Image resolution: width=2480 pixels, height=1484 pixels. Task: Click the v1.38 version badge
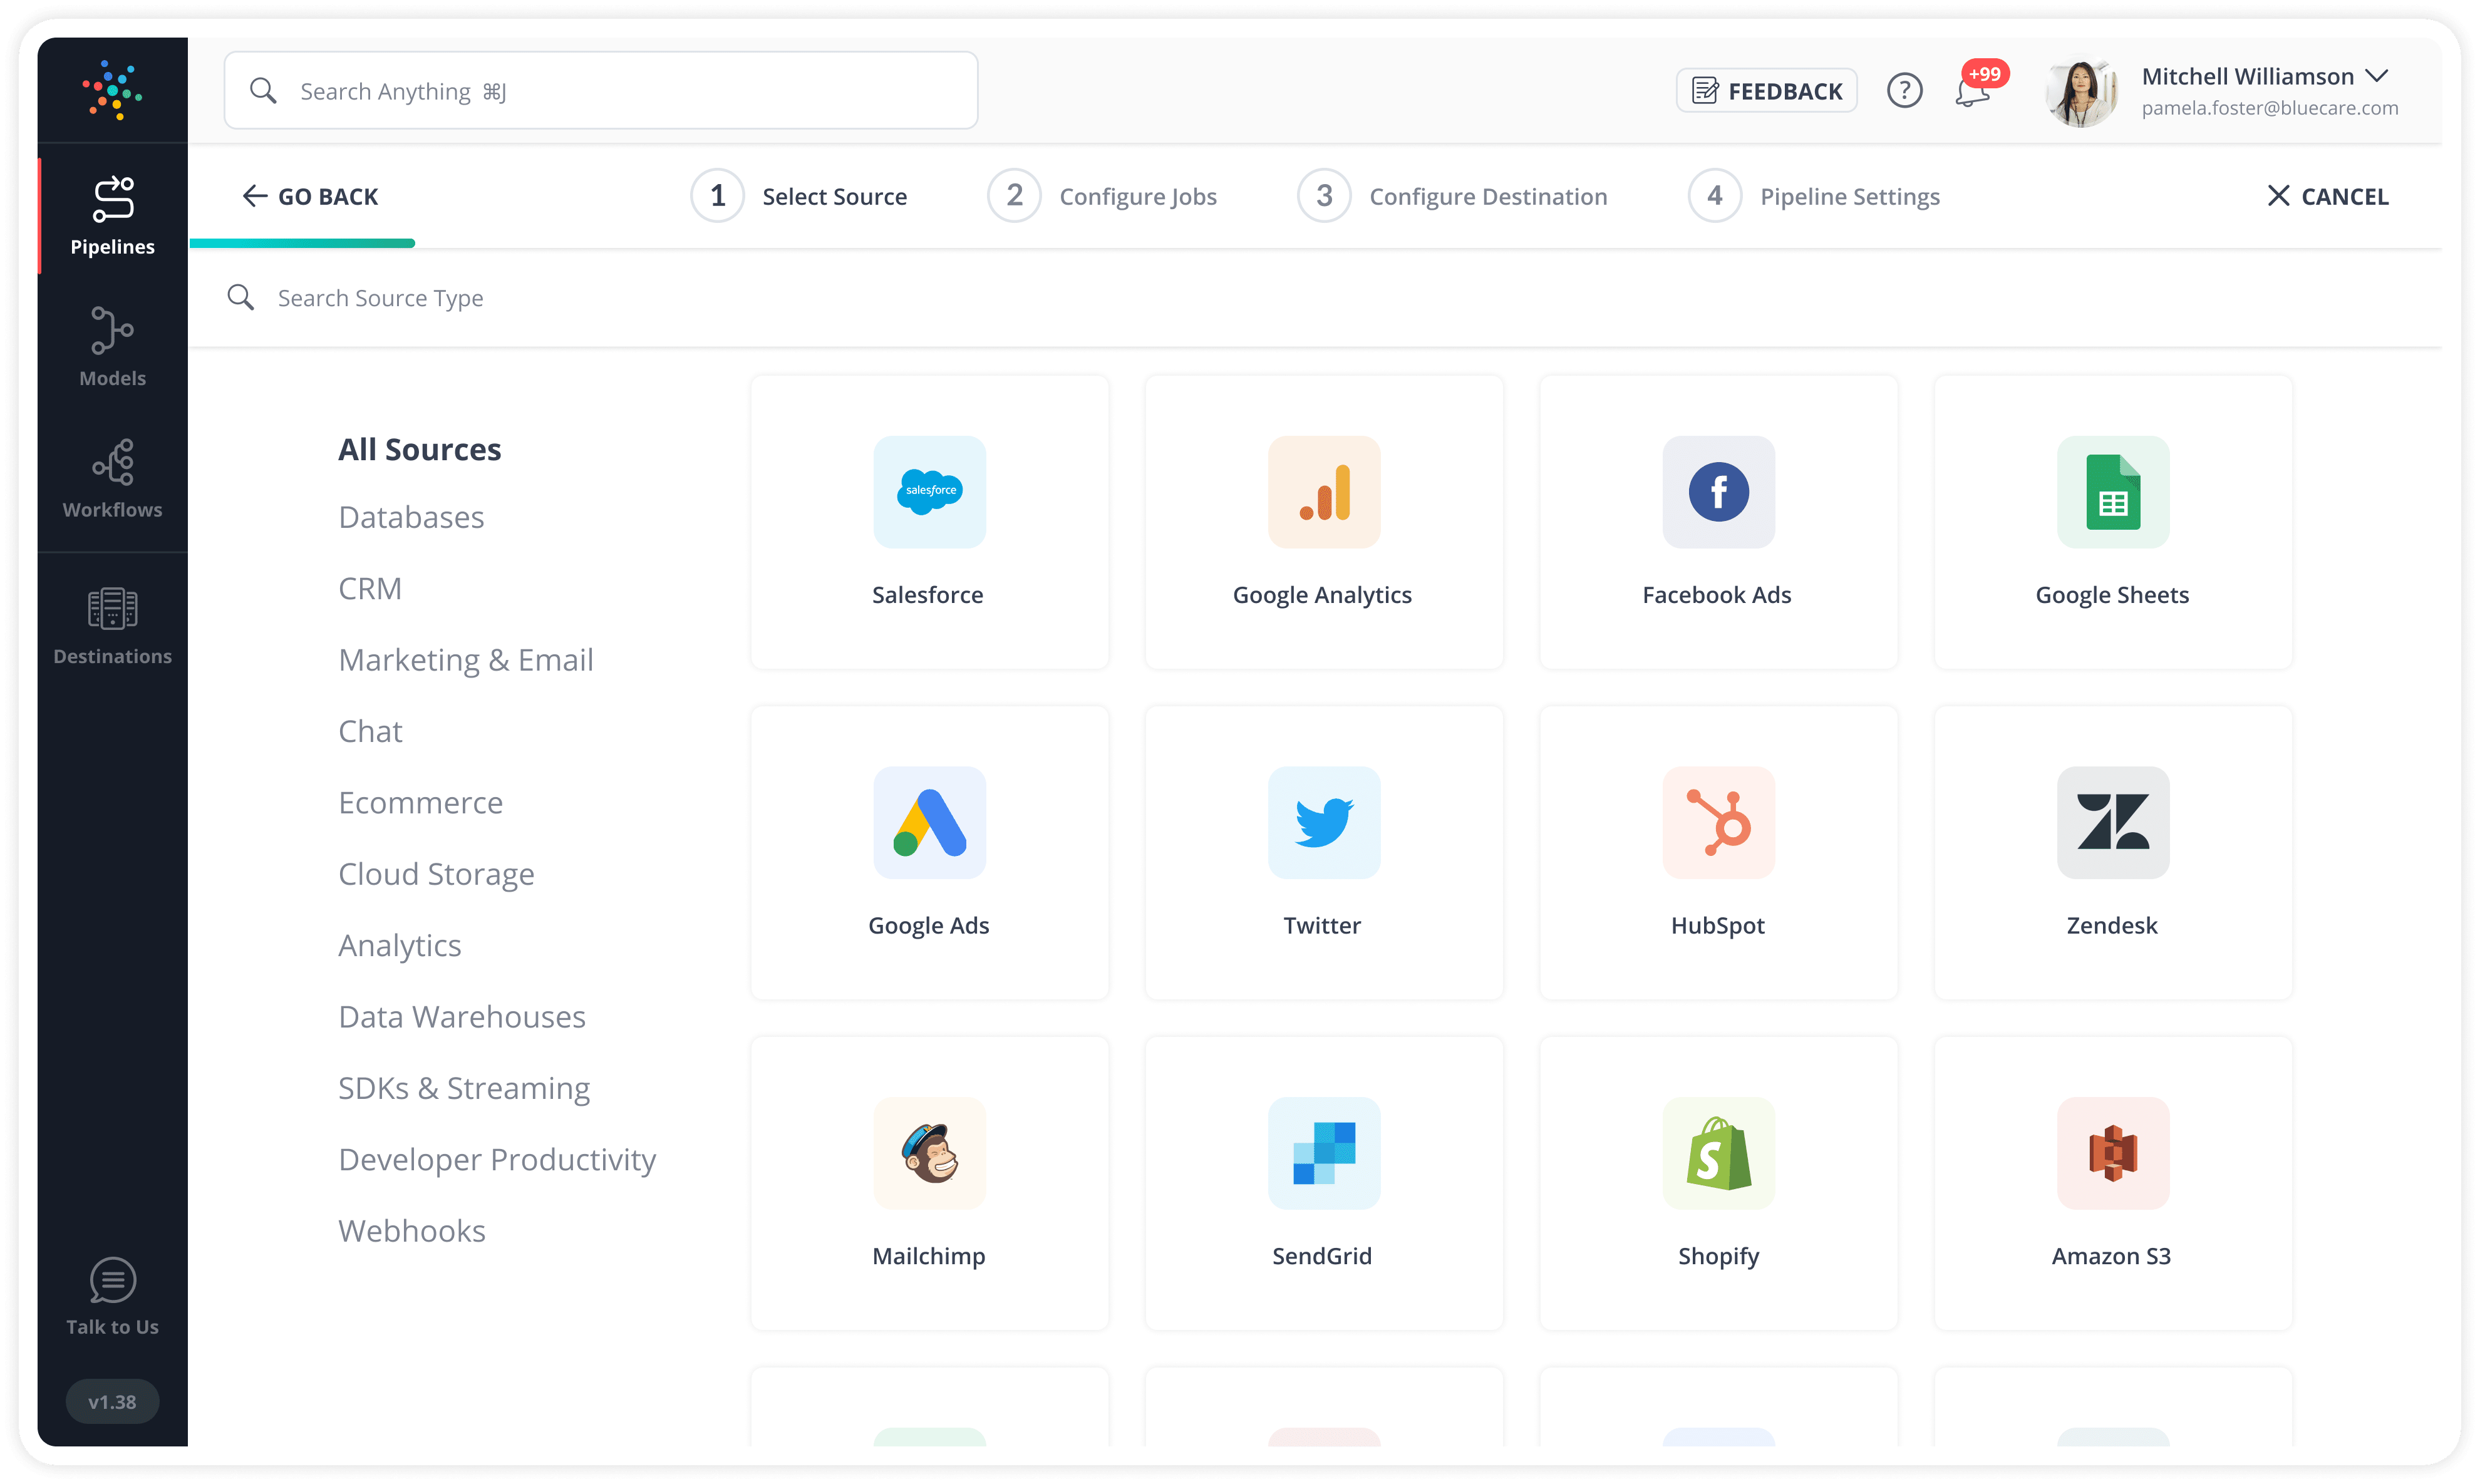coord(112,1401)
